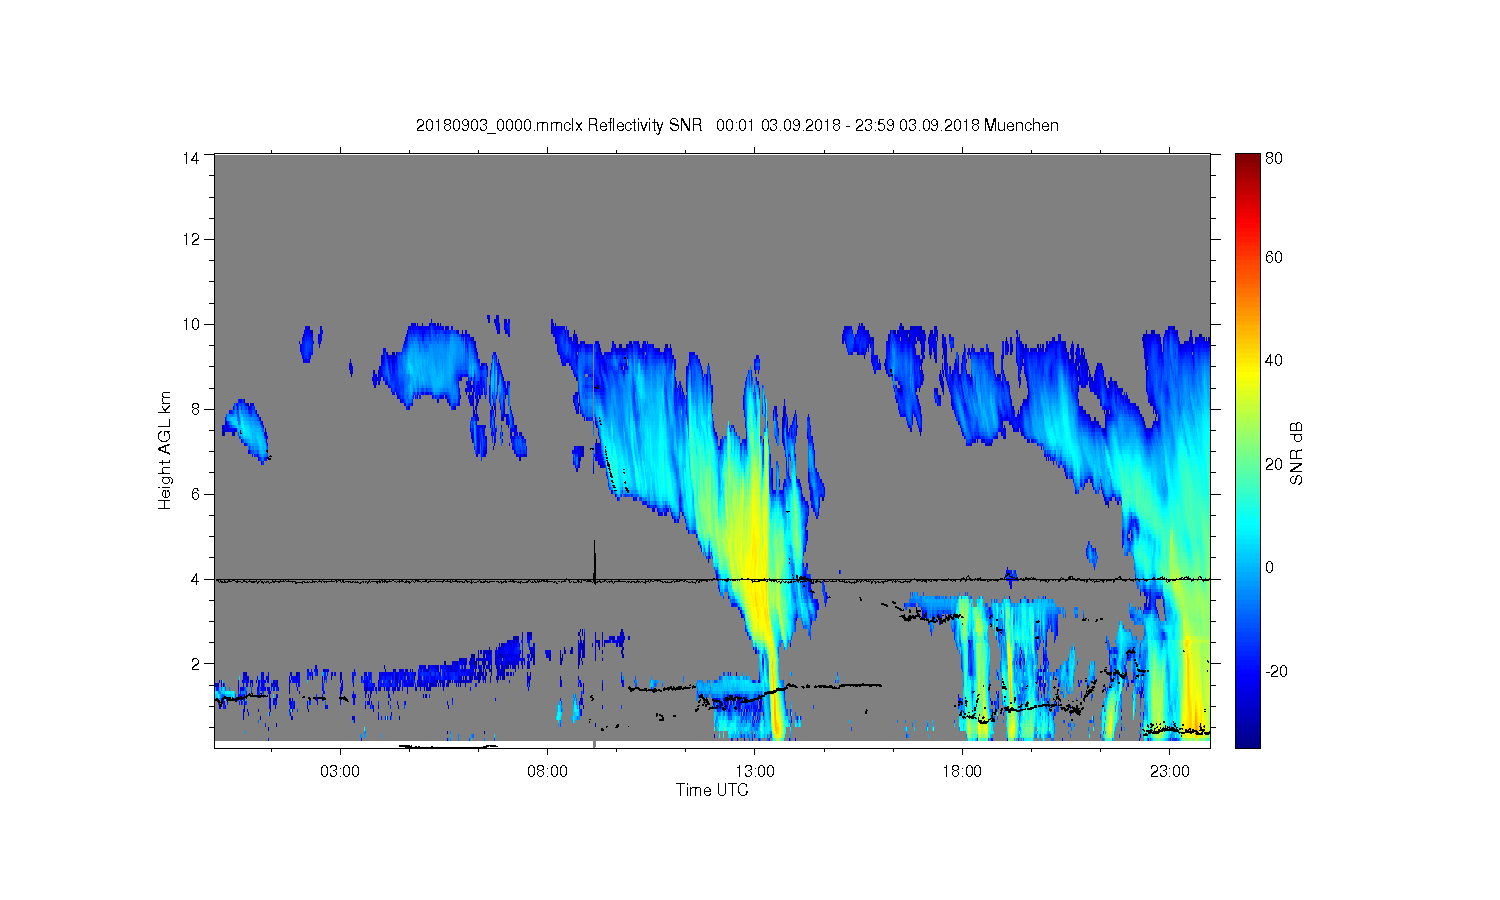Click the colorbar value 20
This screenshot has height=900, width=1500.
pos(1274,464)
